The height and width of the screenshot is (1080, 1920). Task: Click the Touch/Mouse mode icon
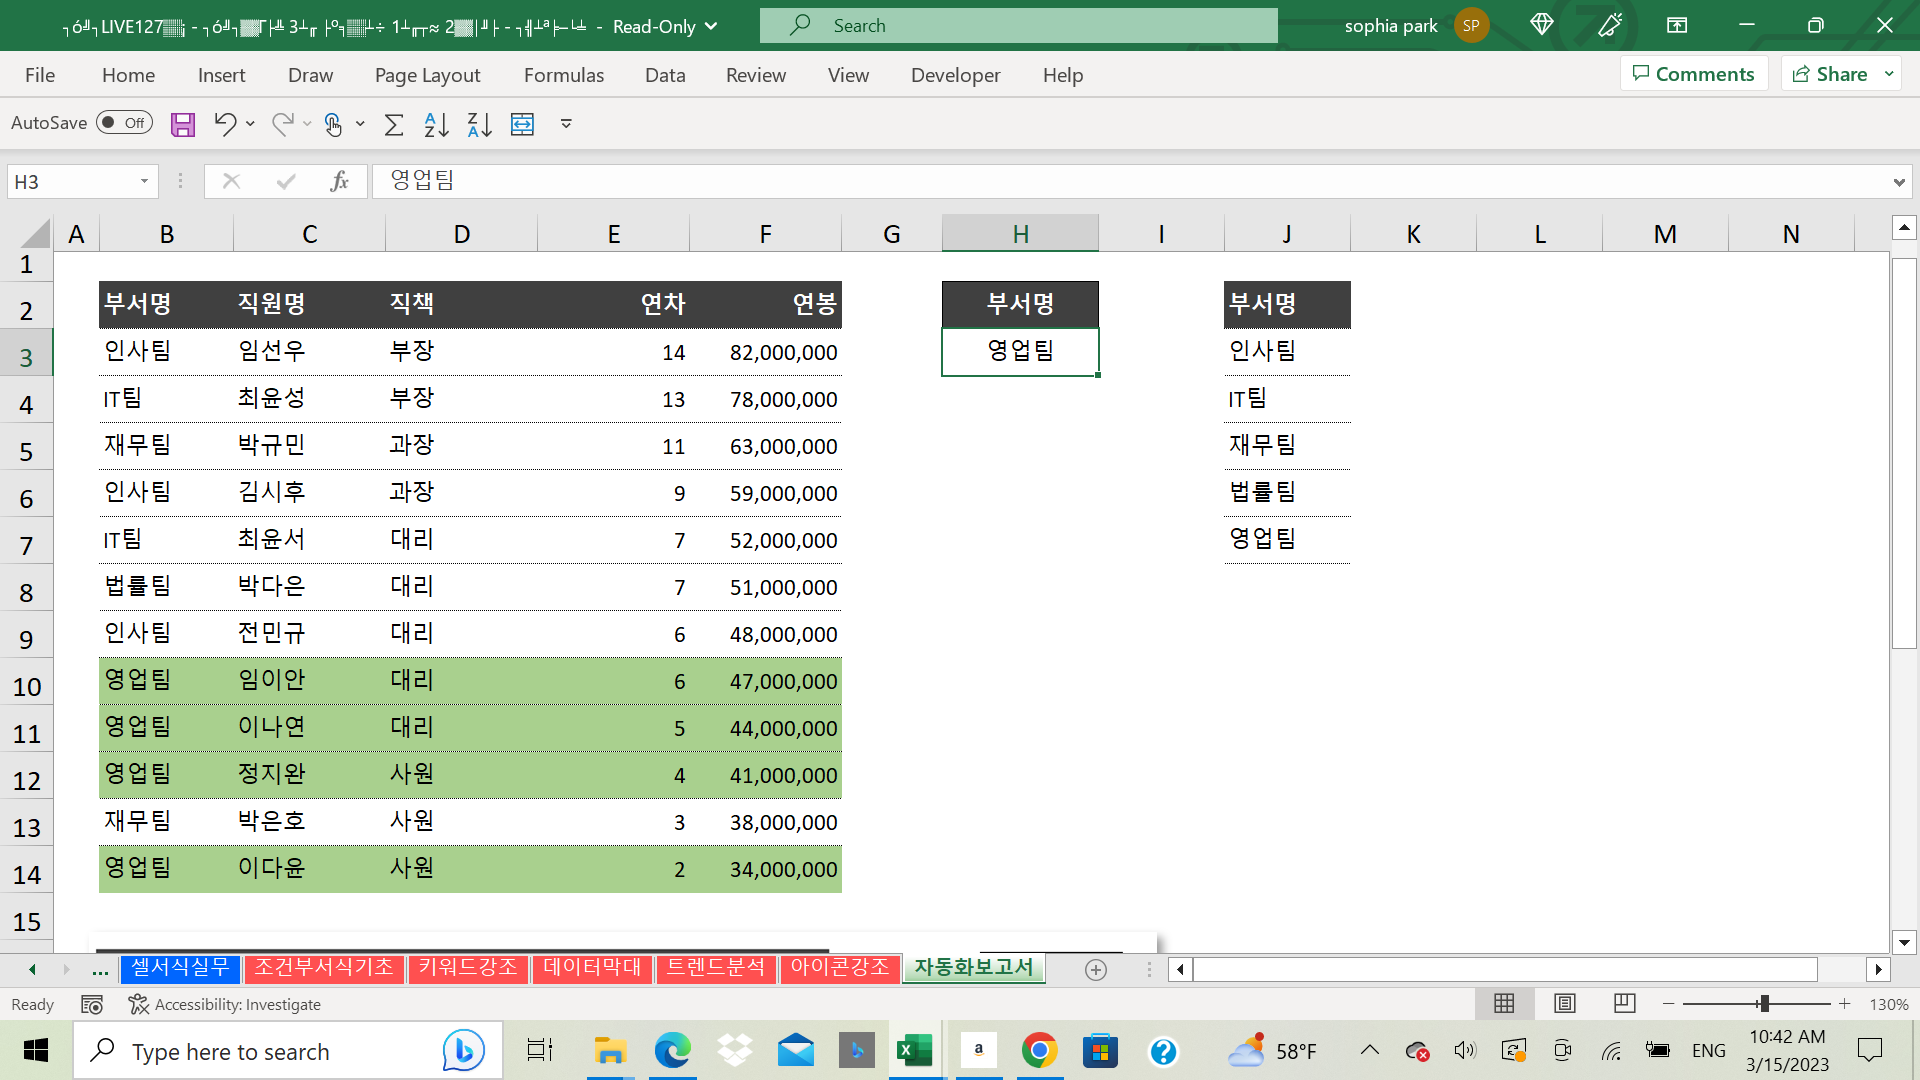333,124
